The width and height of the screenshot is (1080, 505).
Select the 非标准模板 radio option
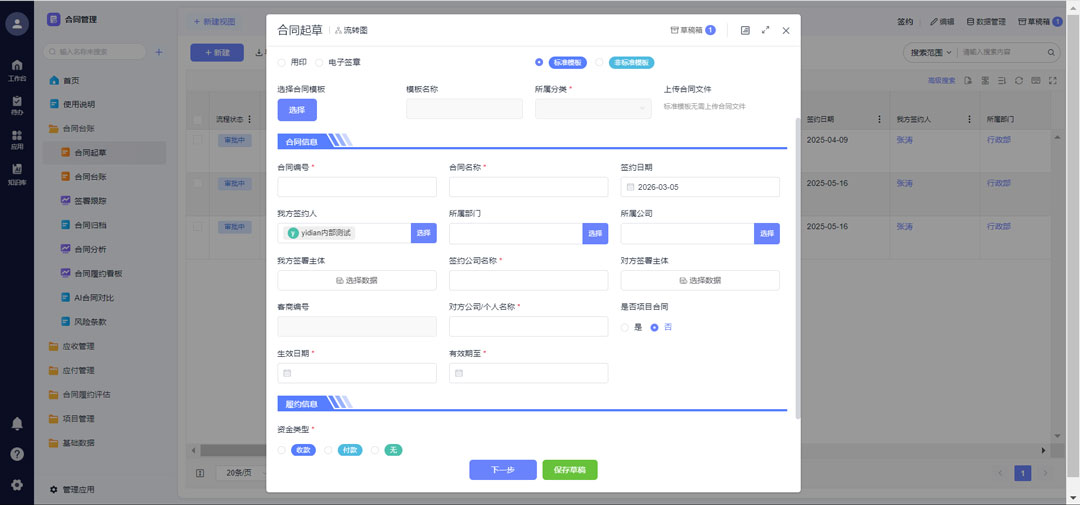click(600, 62)
